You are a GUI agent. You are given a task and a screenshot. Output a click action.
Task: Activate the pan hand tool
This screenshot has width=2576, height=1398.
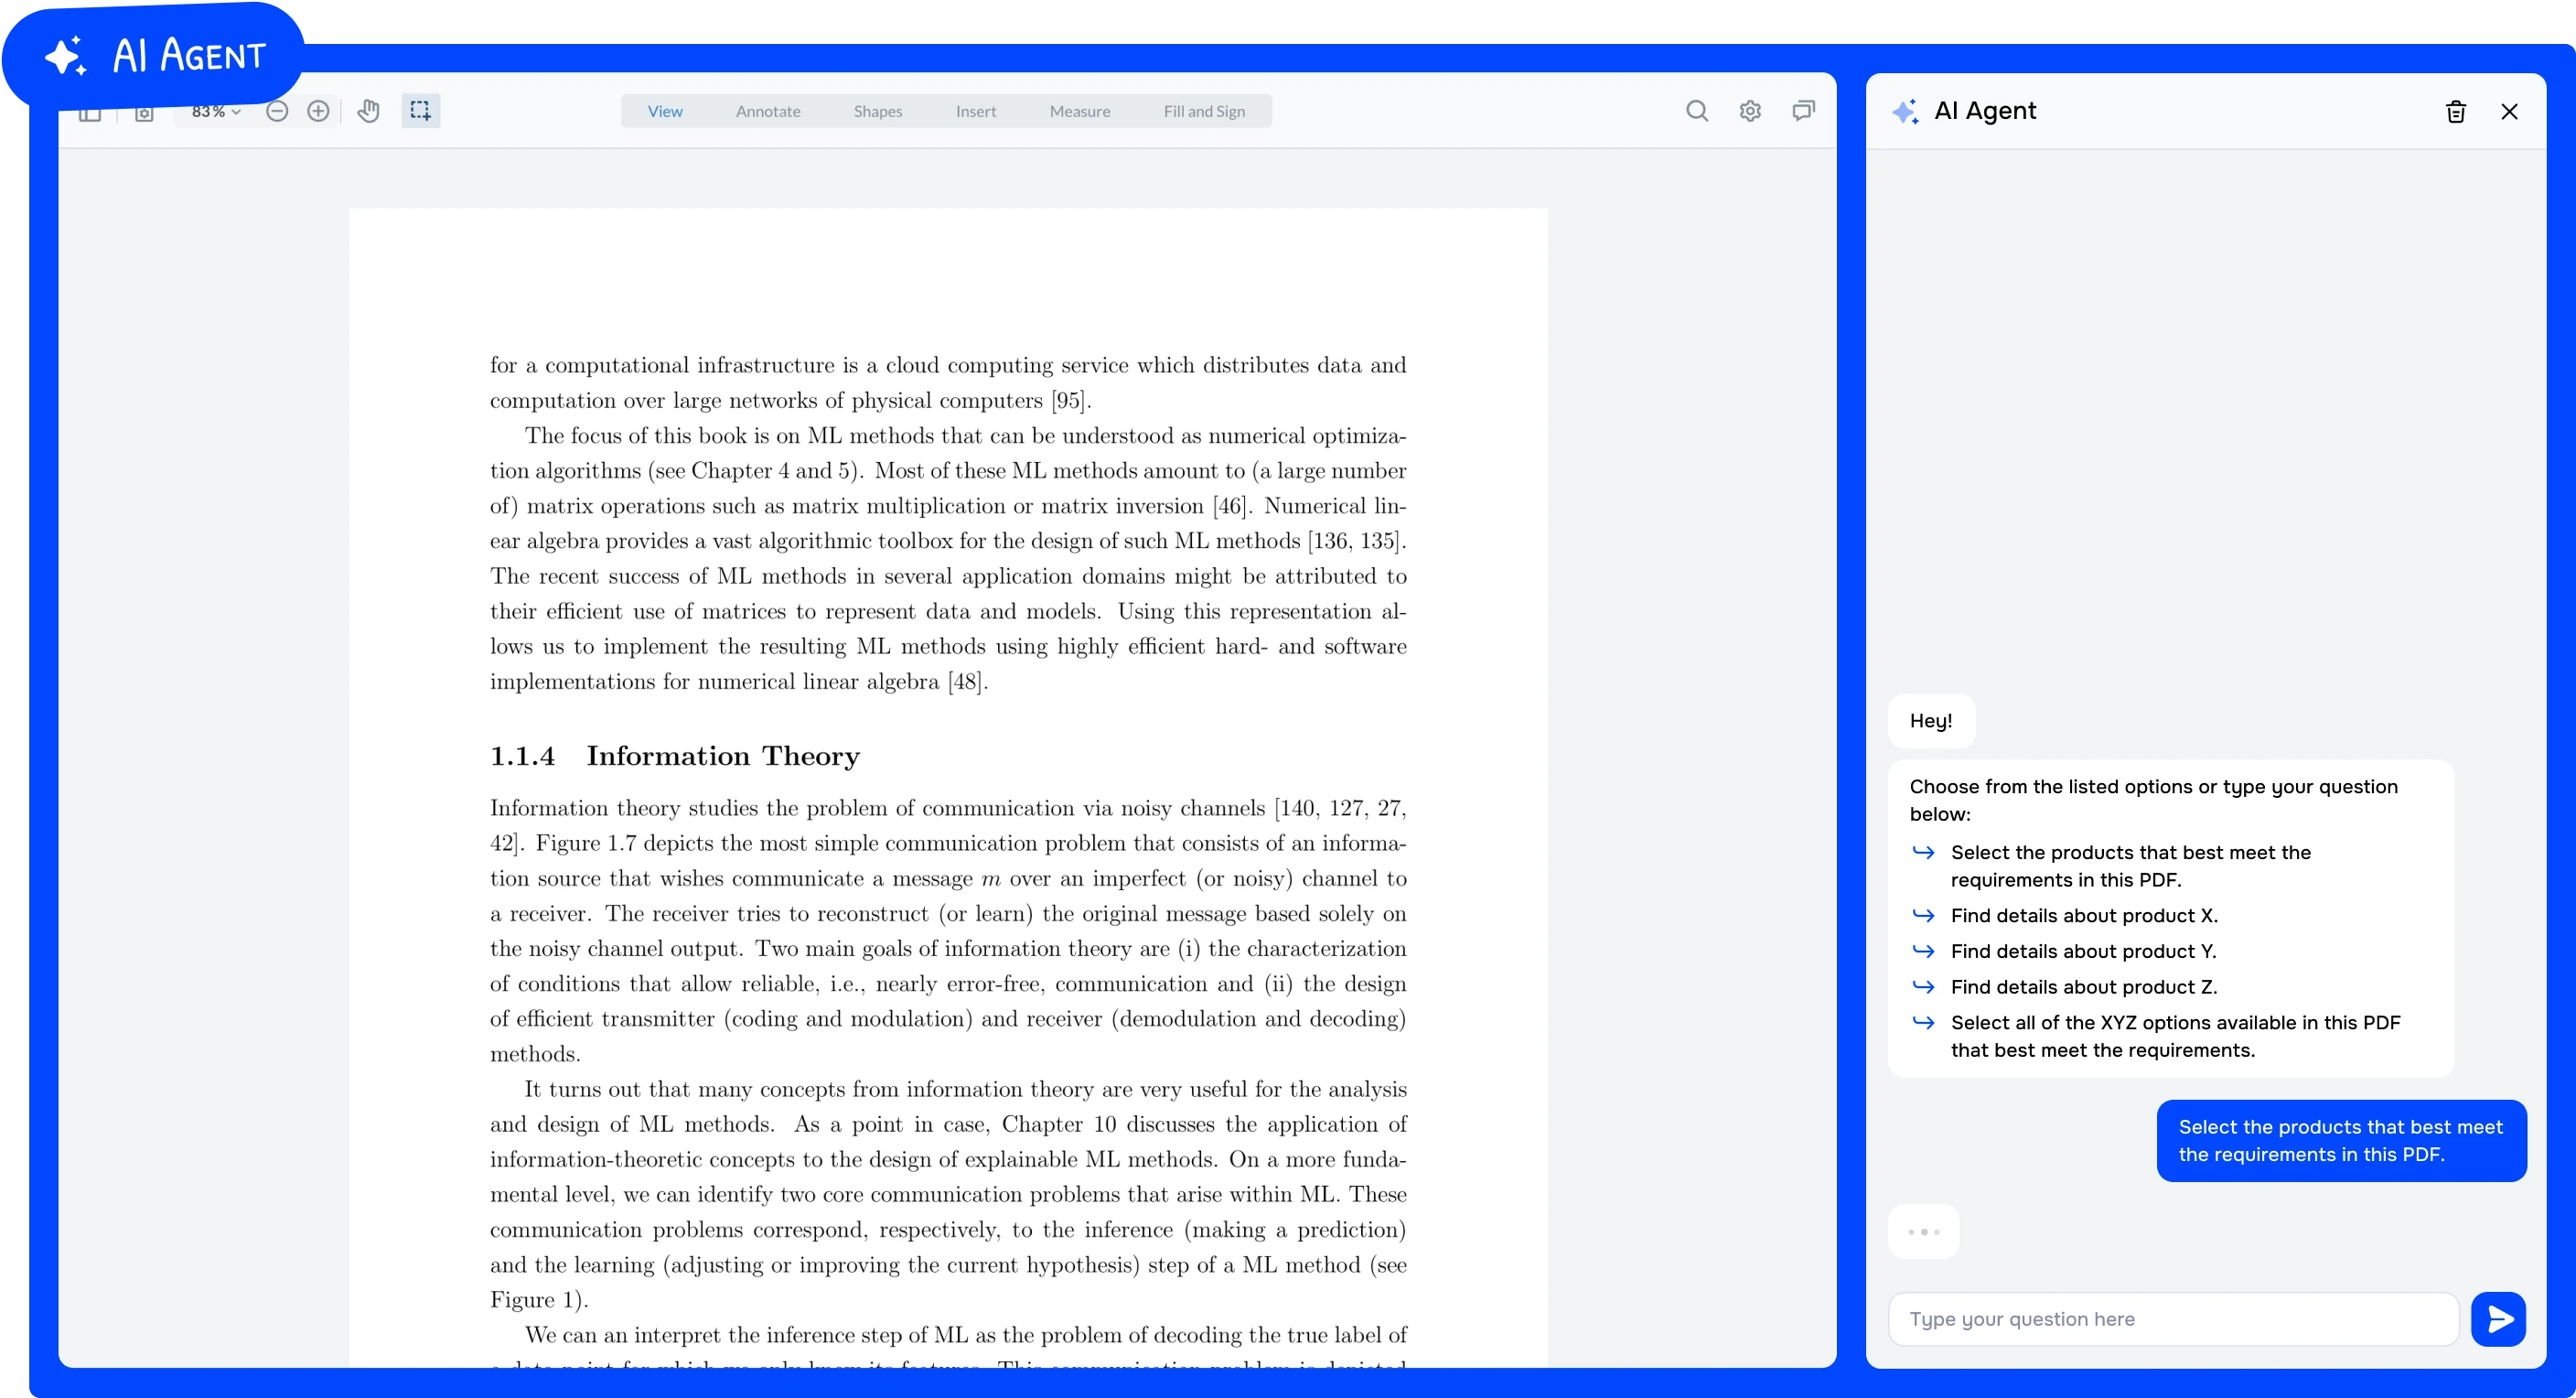[x=369, y=111]
